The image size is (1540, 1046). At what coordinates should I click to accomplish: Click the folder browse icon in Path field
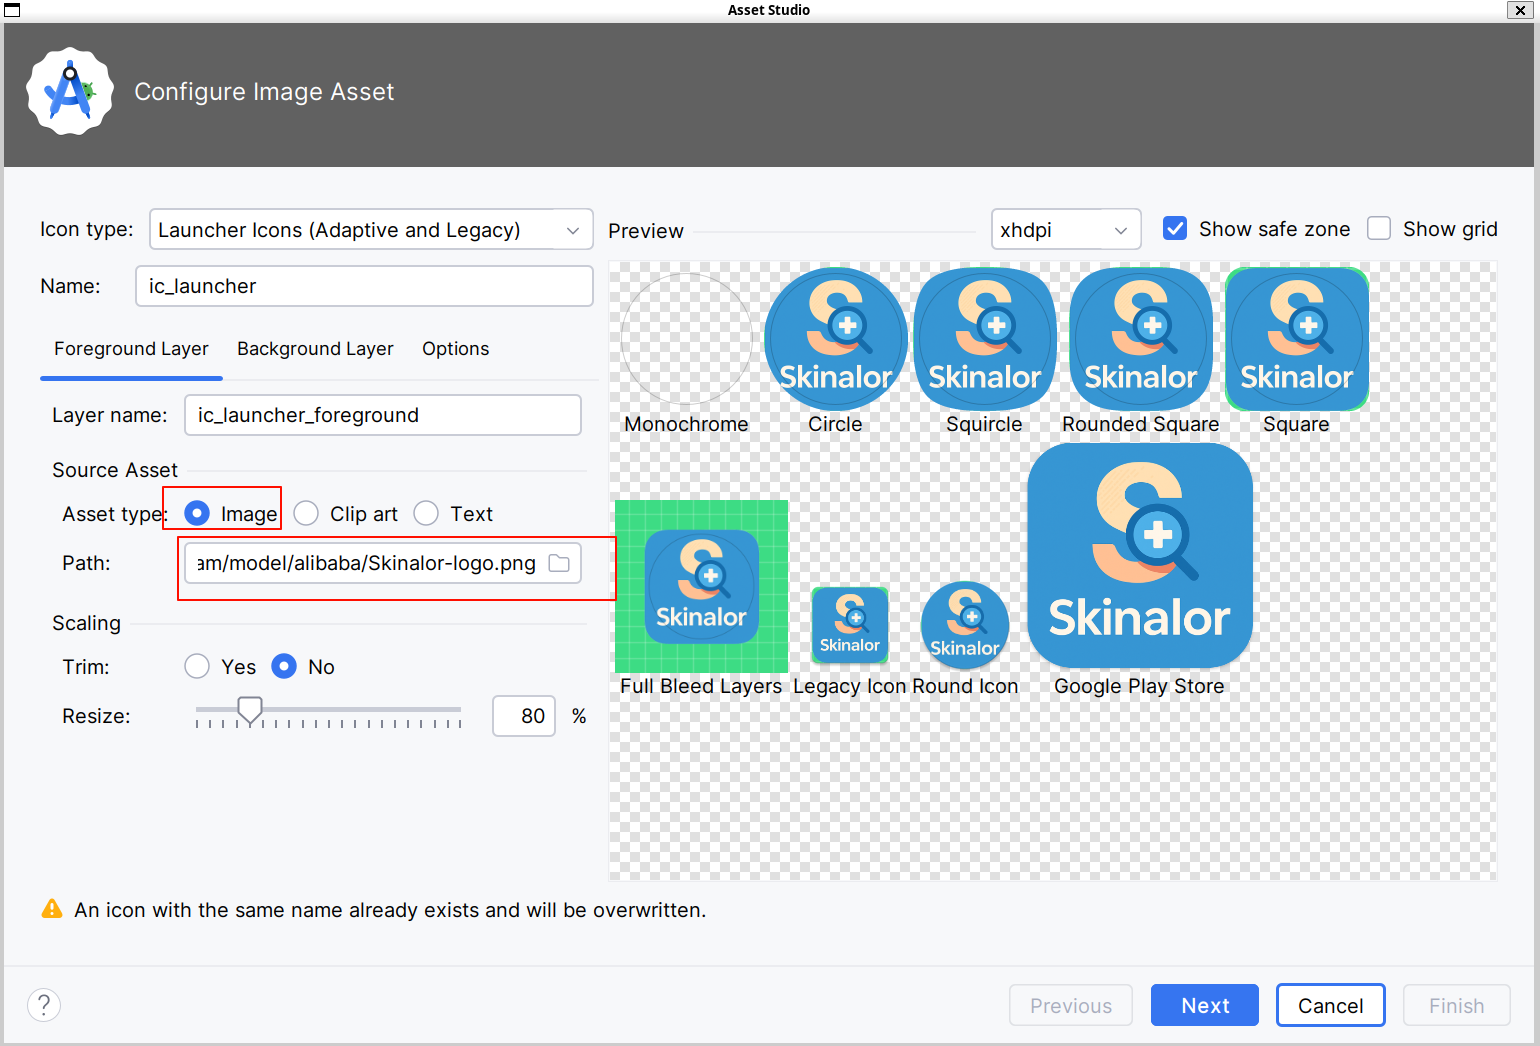pos(559,563)
